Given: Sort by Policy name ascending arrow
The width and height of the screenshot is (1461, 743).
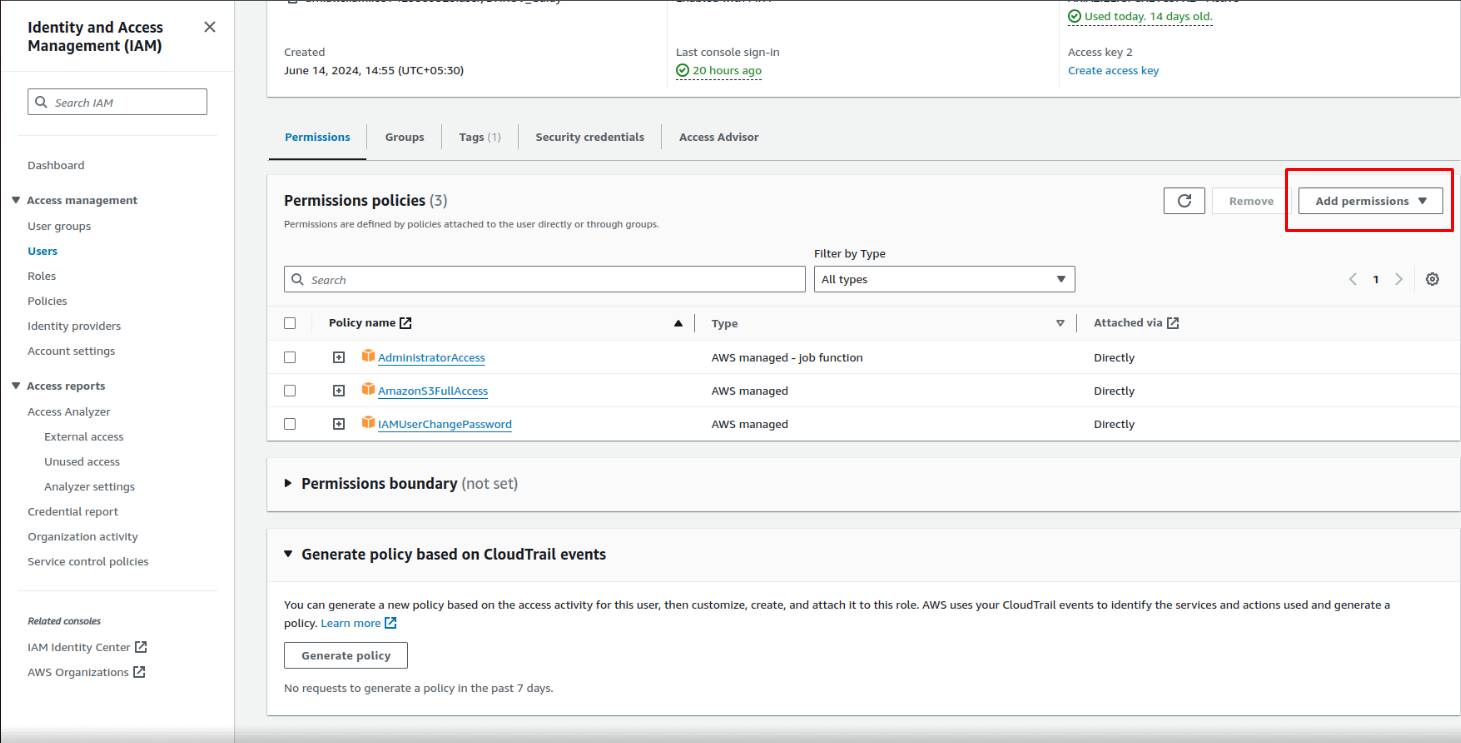Looking at the screenshot, I should point(678,323).
